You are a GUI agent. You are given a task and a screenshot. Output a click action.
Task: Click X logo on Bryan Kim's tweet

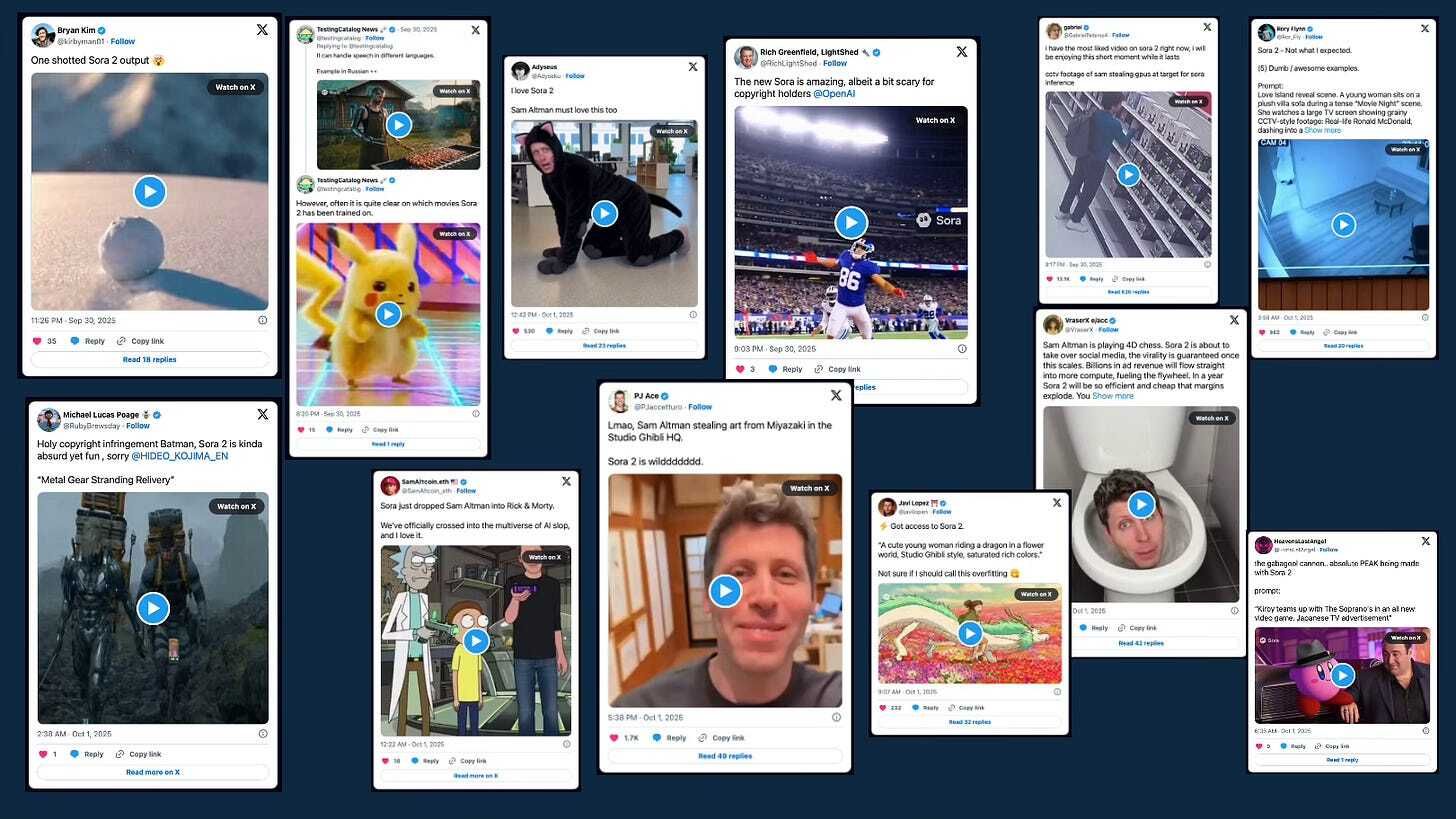point(262,30)
